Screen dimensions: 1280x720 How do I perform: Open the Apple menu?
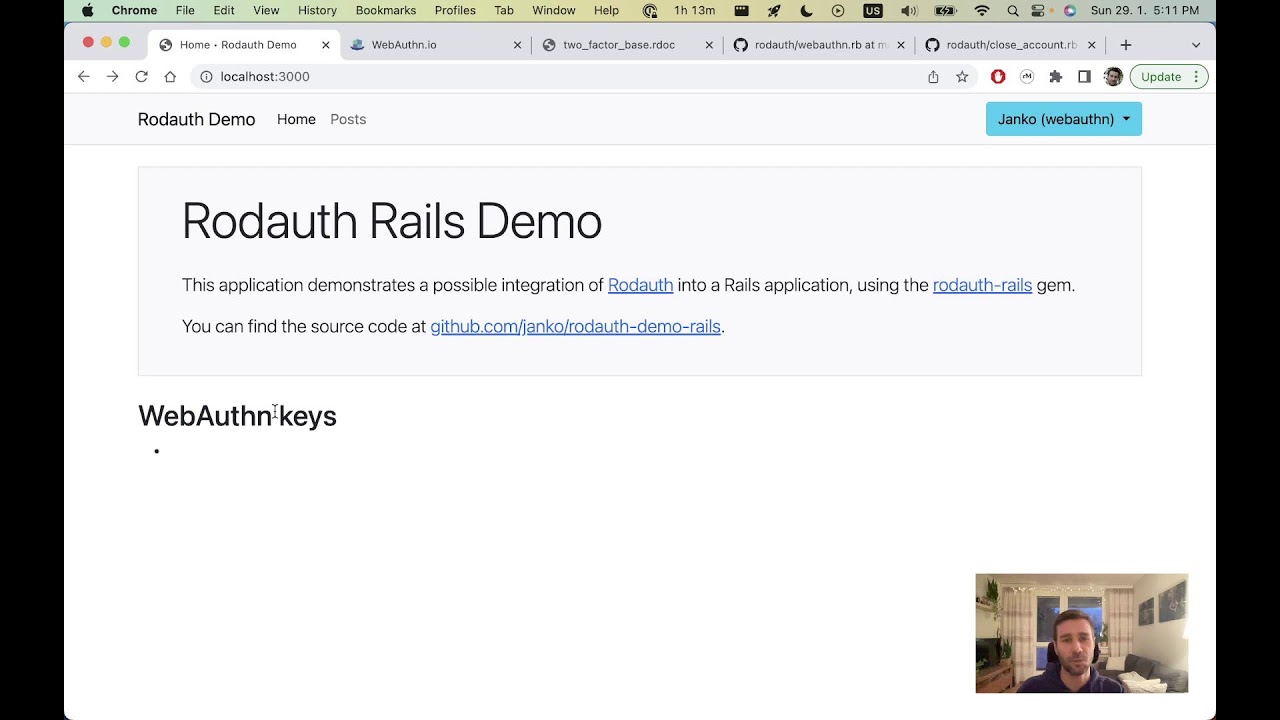87,10
